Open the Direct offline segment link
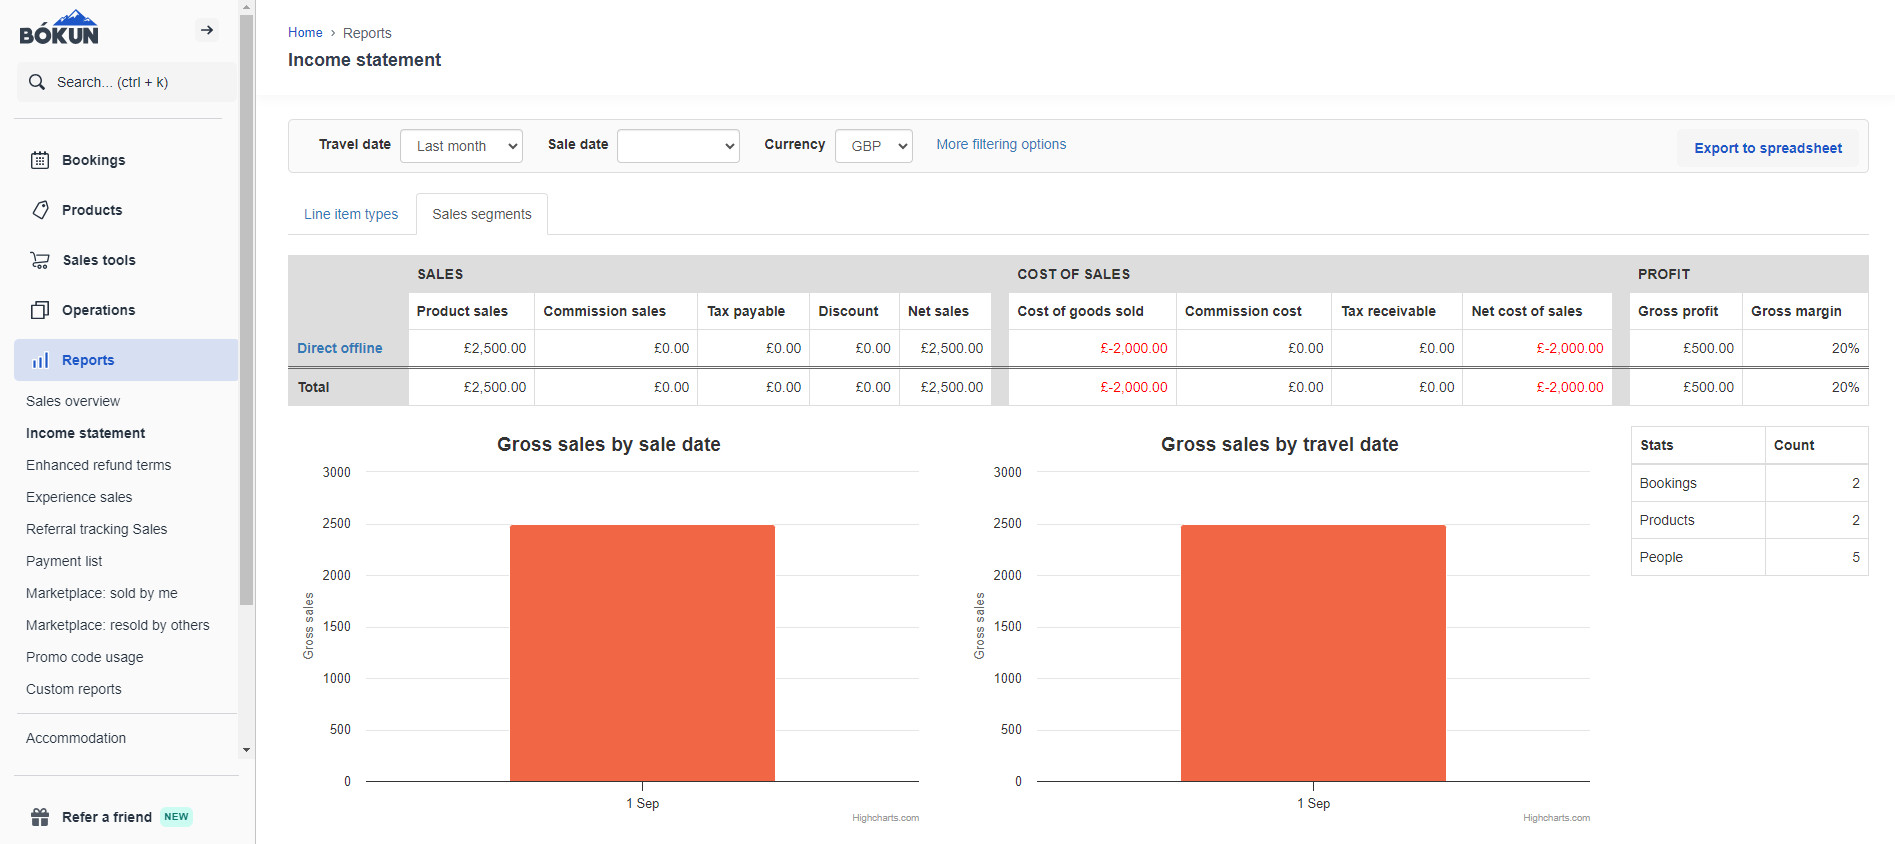This screenshot has height=844, width=1895. tap(340, 348)
